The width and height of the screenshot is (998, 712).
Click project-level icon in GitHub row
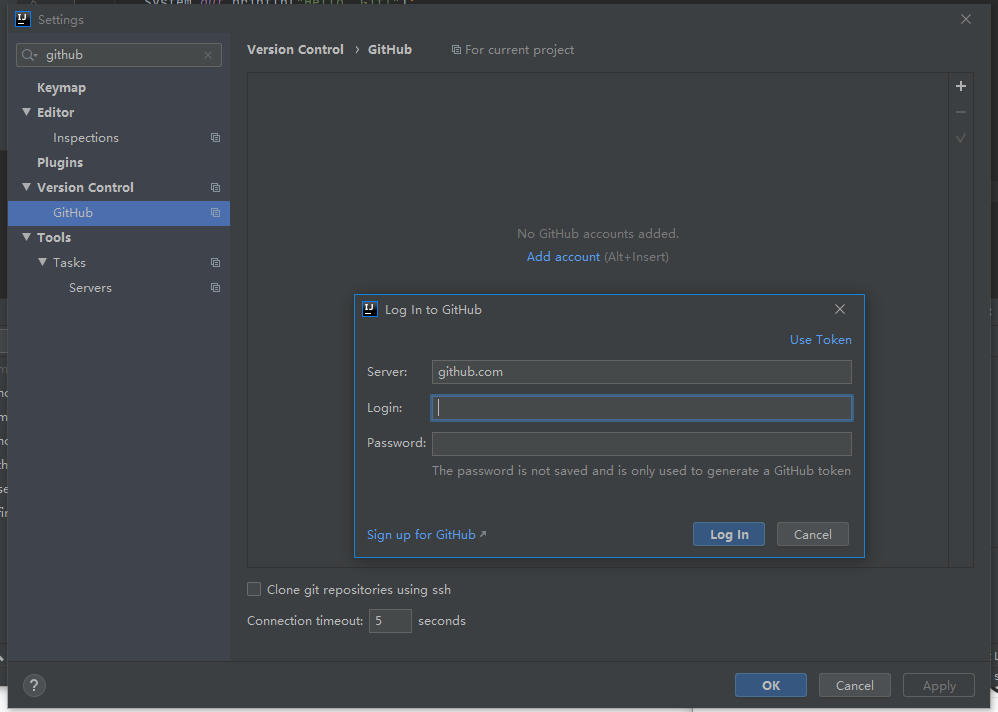coord(215,213)
